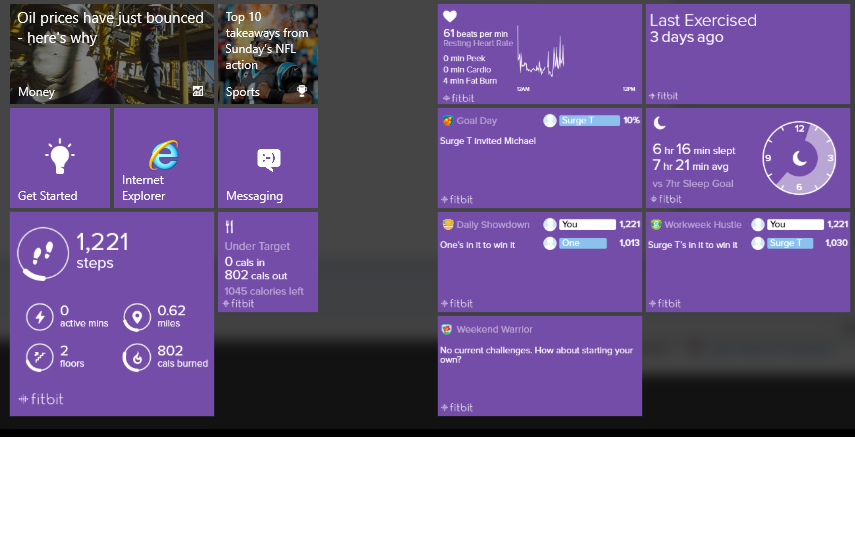Click the location pin miles icon
Image resolution: width=855 pixels, height=538 pixels.
pyautogui.click(x=137, y=317)
